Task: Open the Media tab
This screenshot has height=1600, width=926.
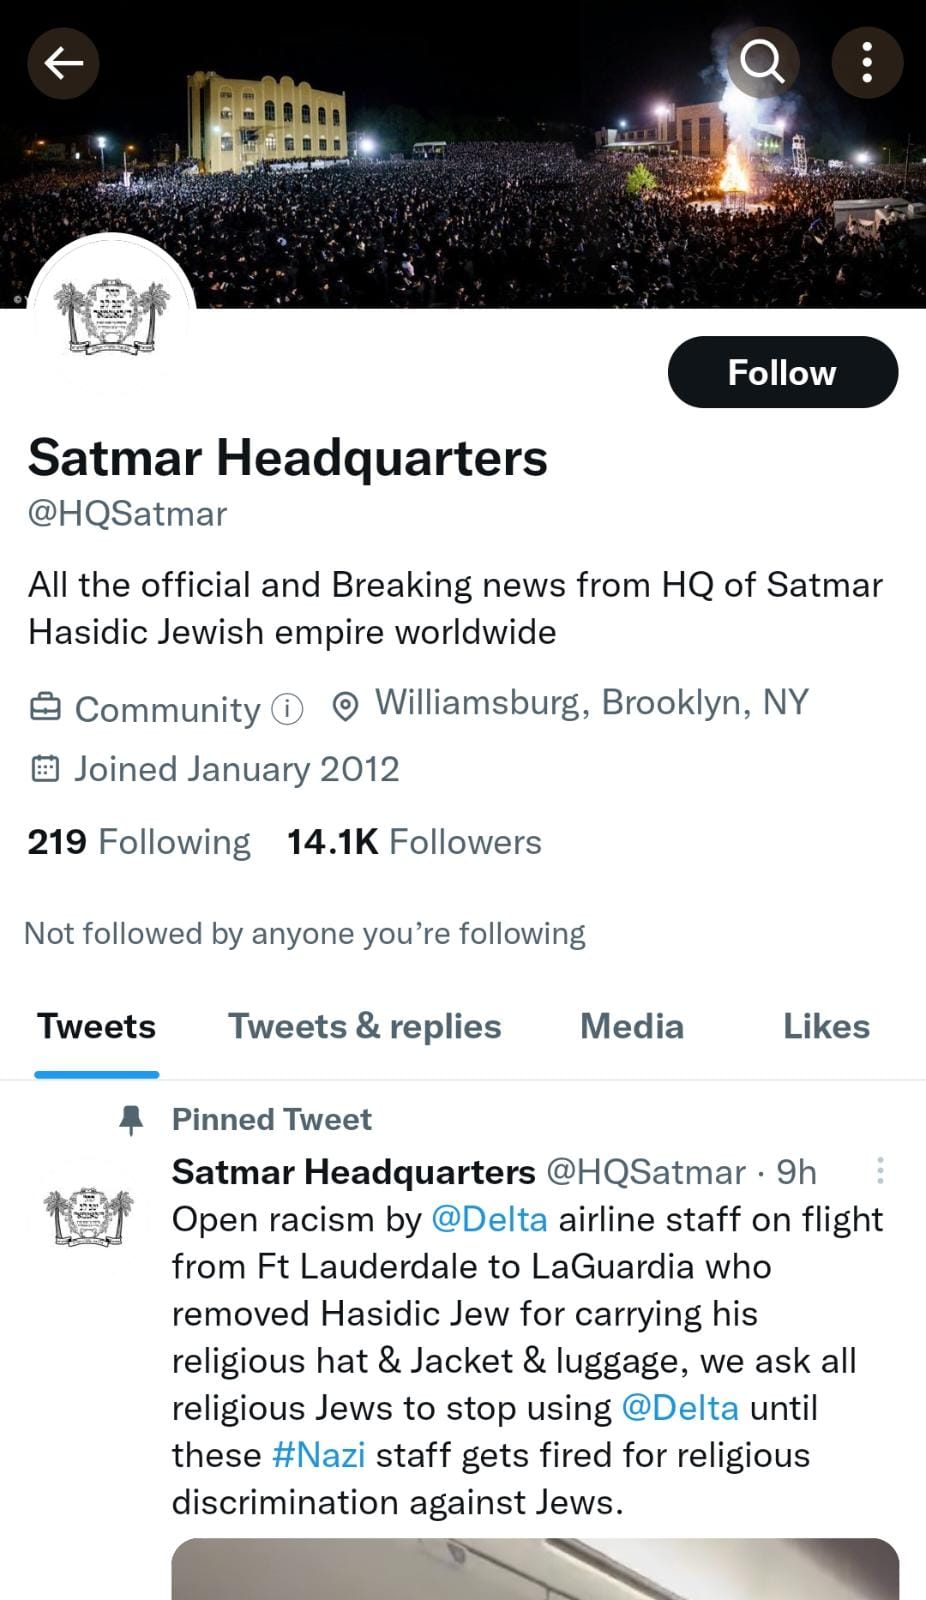Action: click(x=632, y=1026)
